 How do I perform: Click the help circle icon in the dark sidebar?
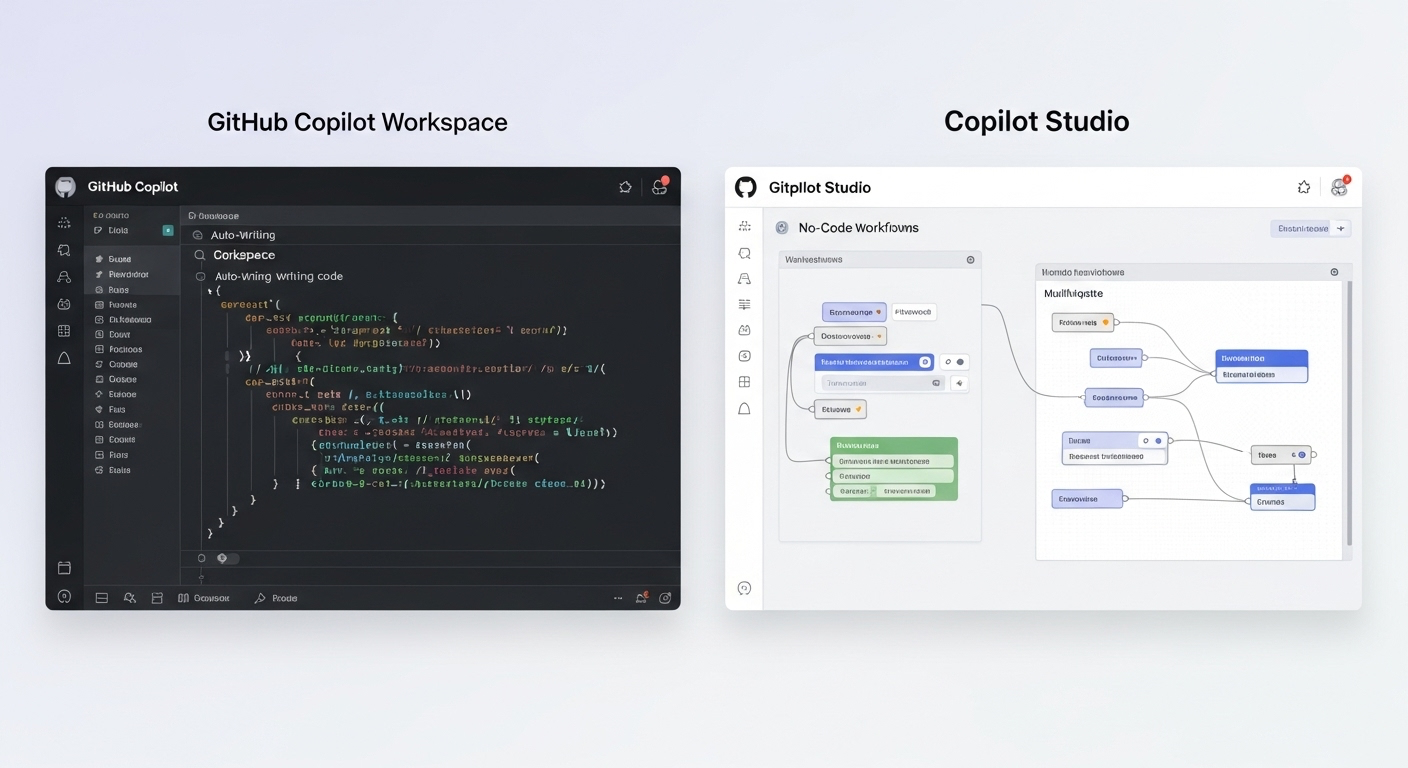64,596
